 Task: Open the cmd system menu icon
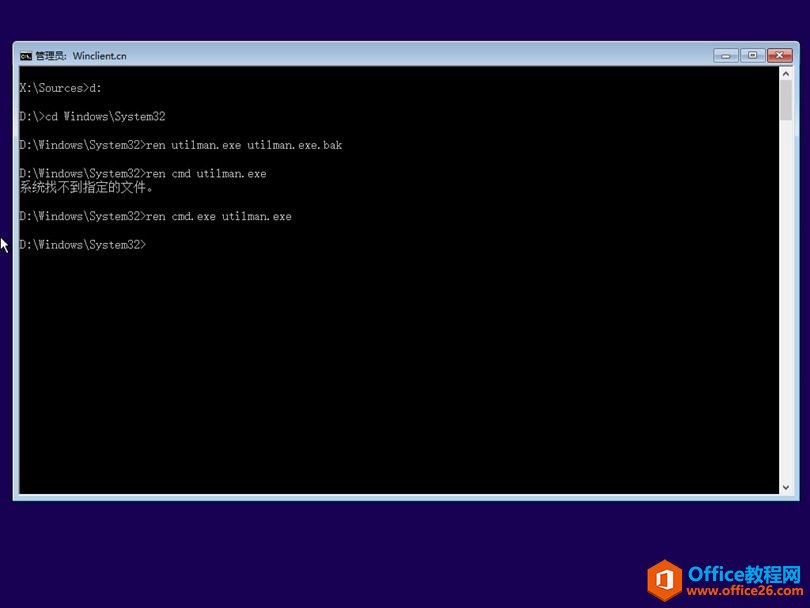point(26,56)
